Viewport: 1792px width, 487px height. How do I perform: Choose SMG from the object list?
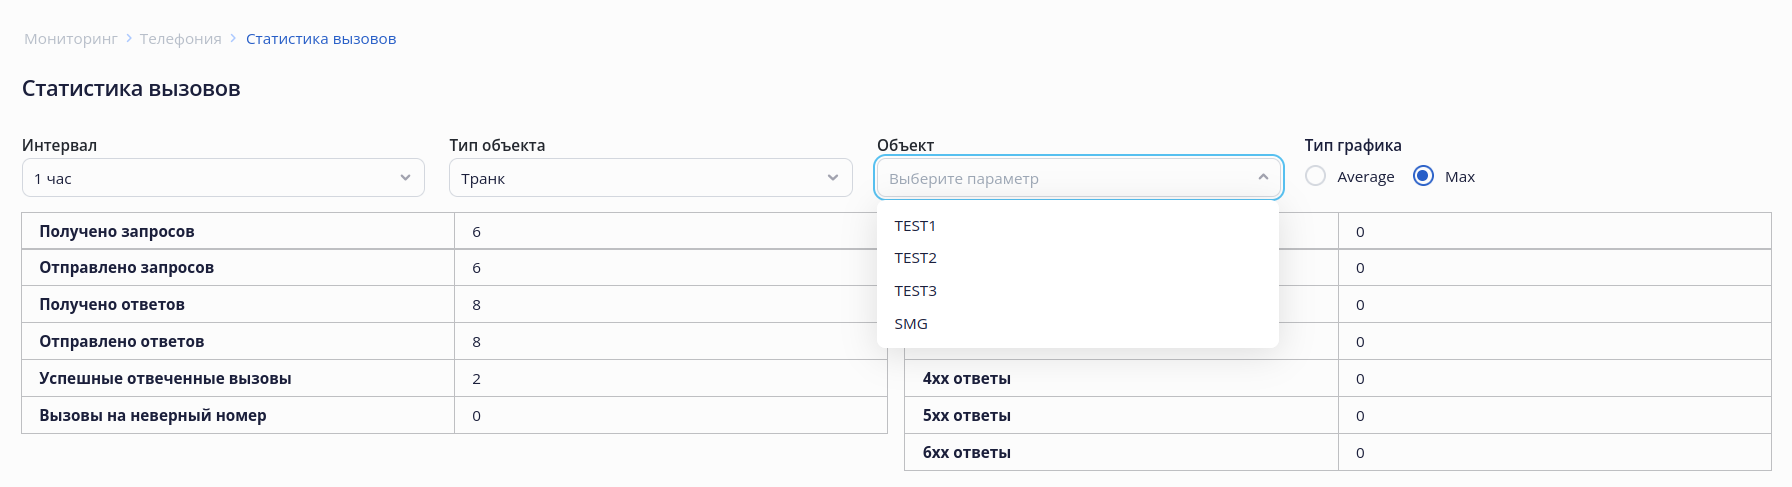[911, 324]
